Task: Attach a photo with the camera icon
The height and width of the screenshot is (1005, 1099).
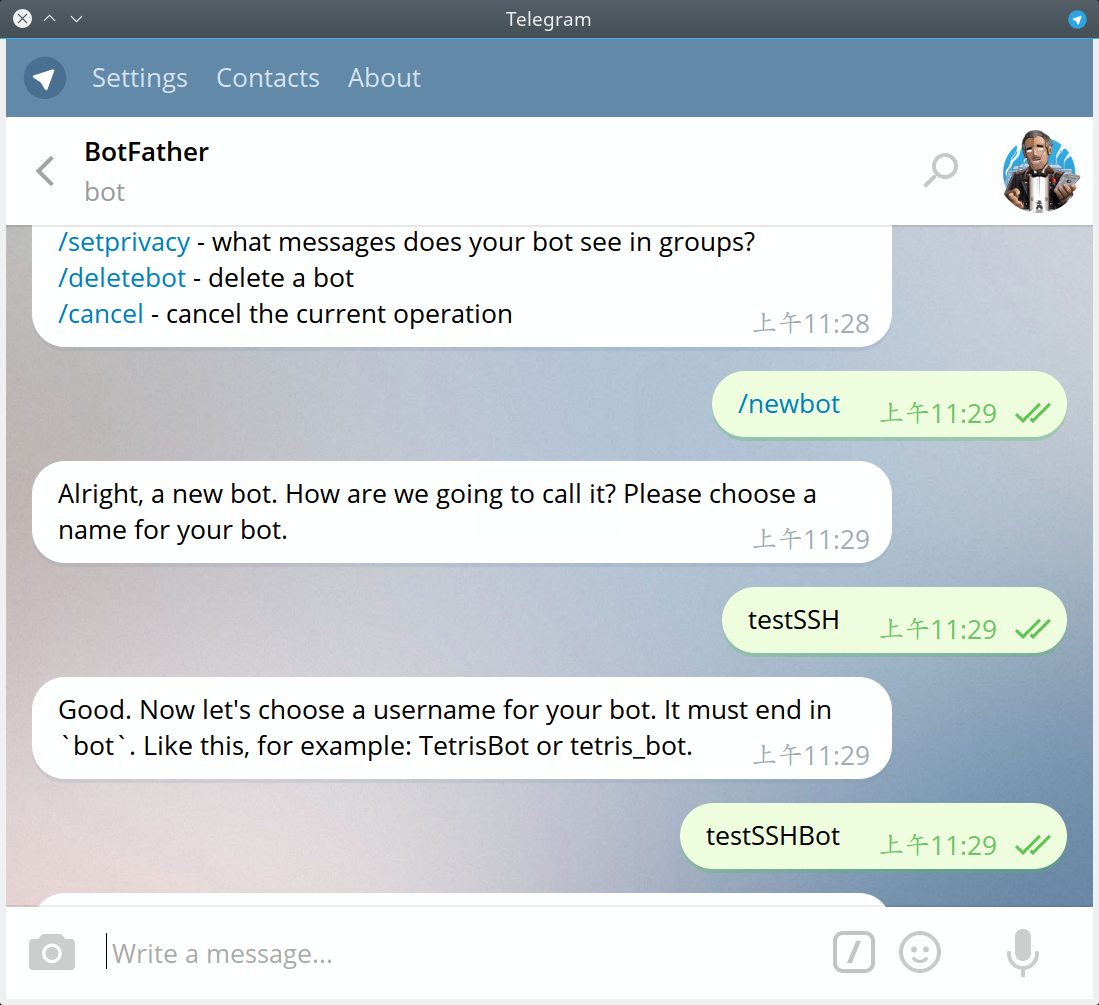Action: click(x=52, y=952)
